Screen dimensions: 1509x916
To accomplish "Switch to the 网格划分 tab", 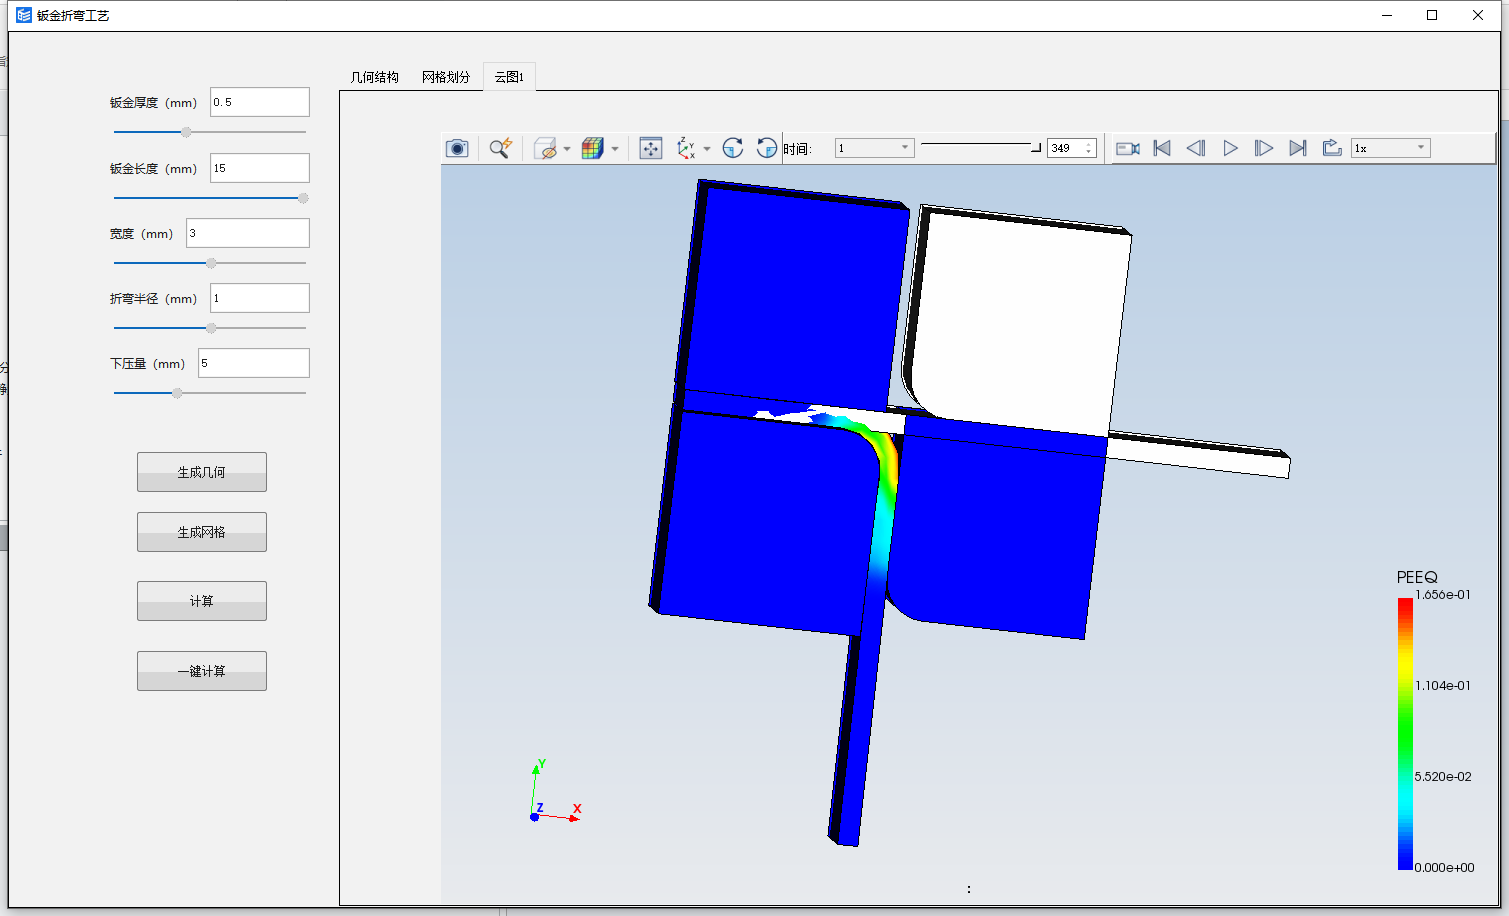I will pyautogui.click(x=446, y=77).
